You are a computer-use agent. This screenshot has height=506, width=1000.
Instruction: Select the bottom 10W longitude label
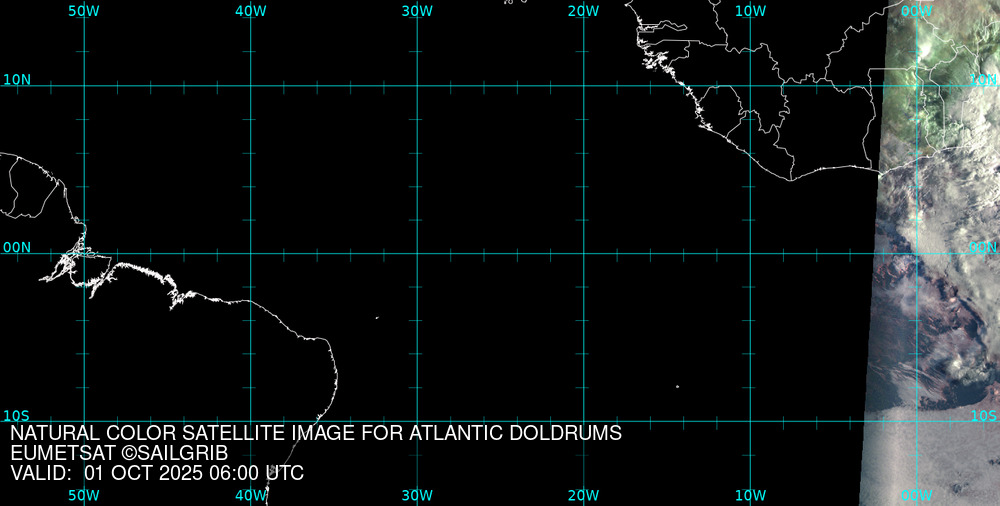pos(750,495)
